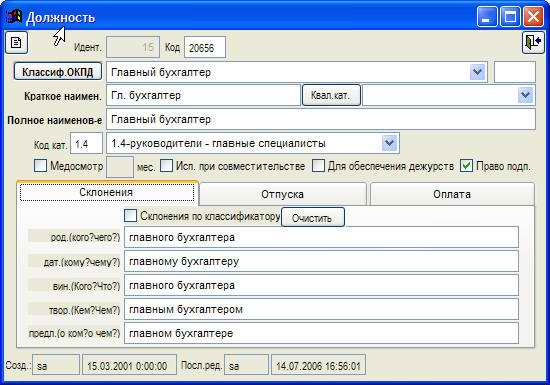Image resolution: width=550 pixels, height=385 pixels.
Task: Click the creation date 15.03.2001 field
Action: [129, 365]
